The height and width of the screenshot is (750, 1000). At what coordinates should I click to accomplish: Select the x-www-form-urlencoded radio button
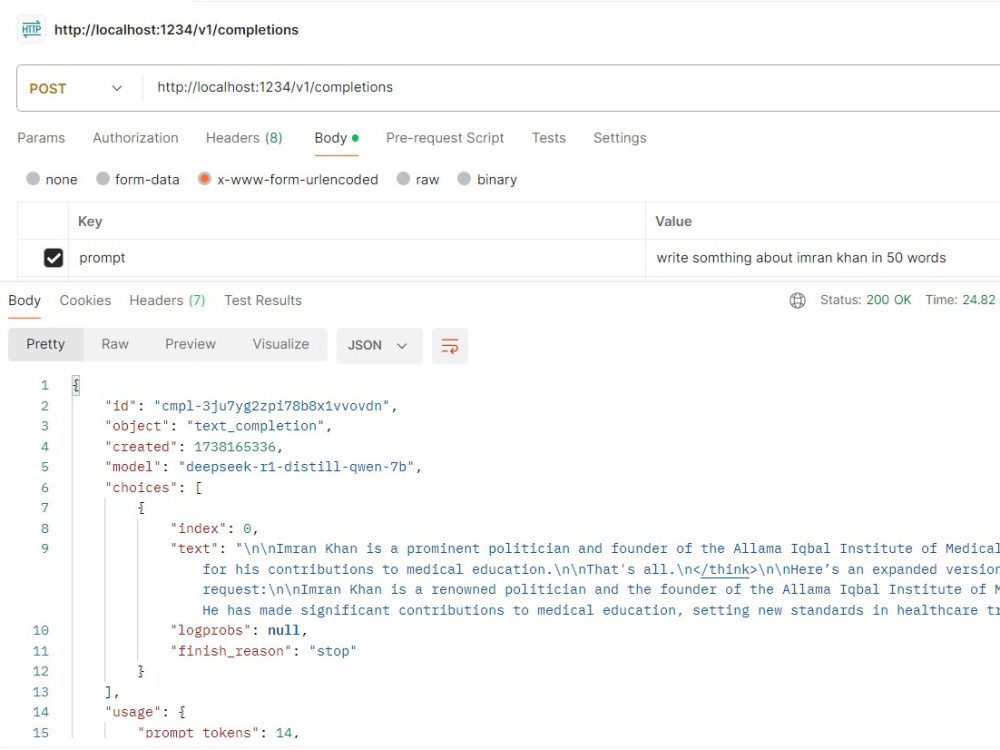pos(204,179)
